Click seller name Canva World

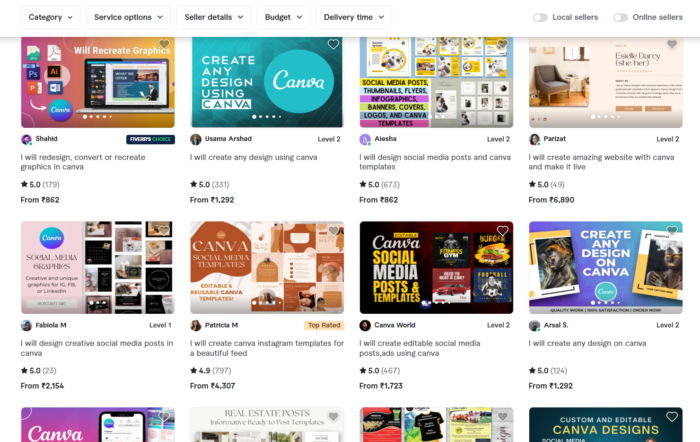click(395, 325)
